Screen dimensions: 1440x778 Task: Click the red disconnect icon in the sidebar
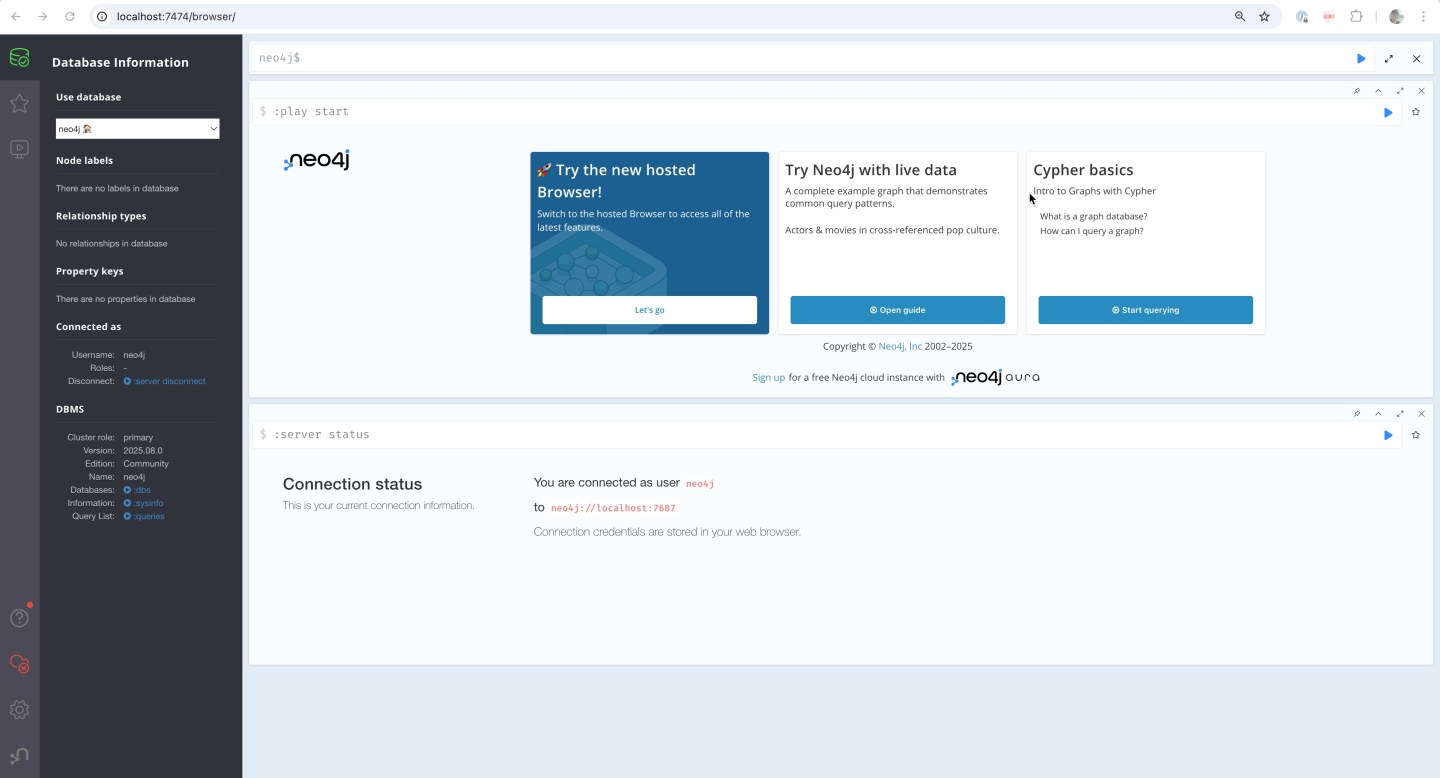(19, 663)
